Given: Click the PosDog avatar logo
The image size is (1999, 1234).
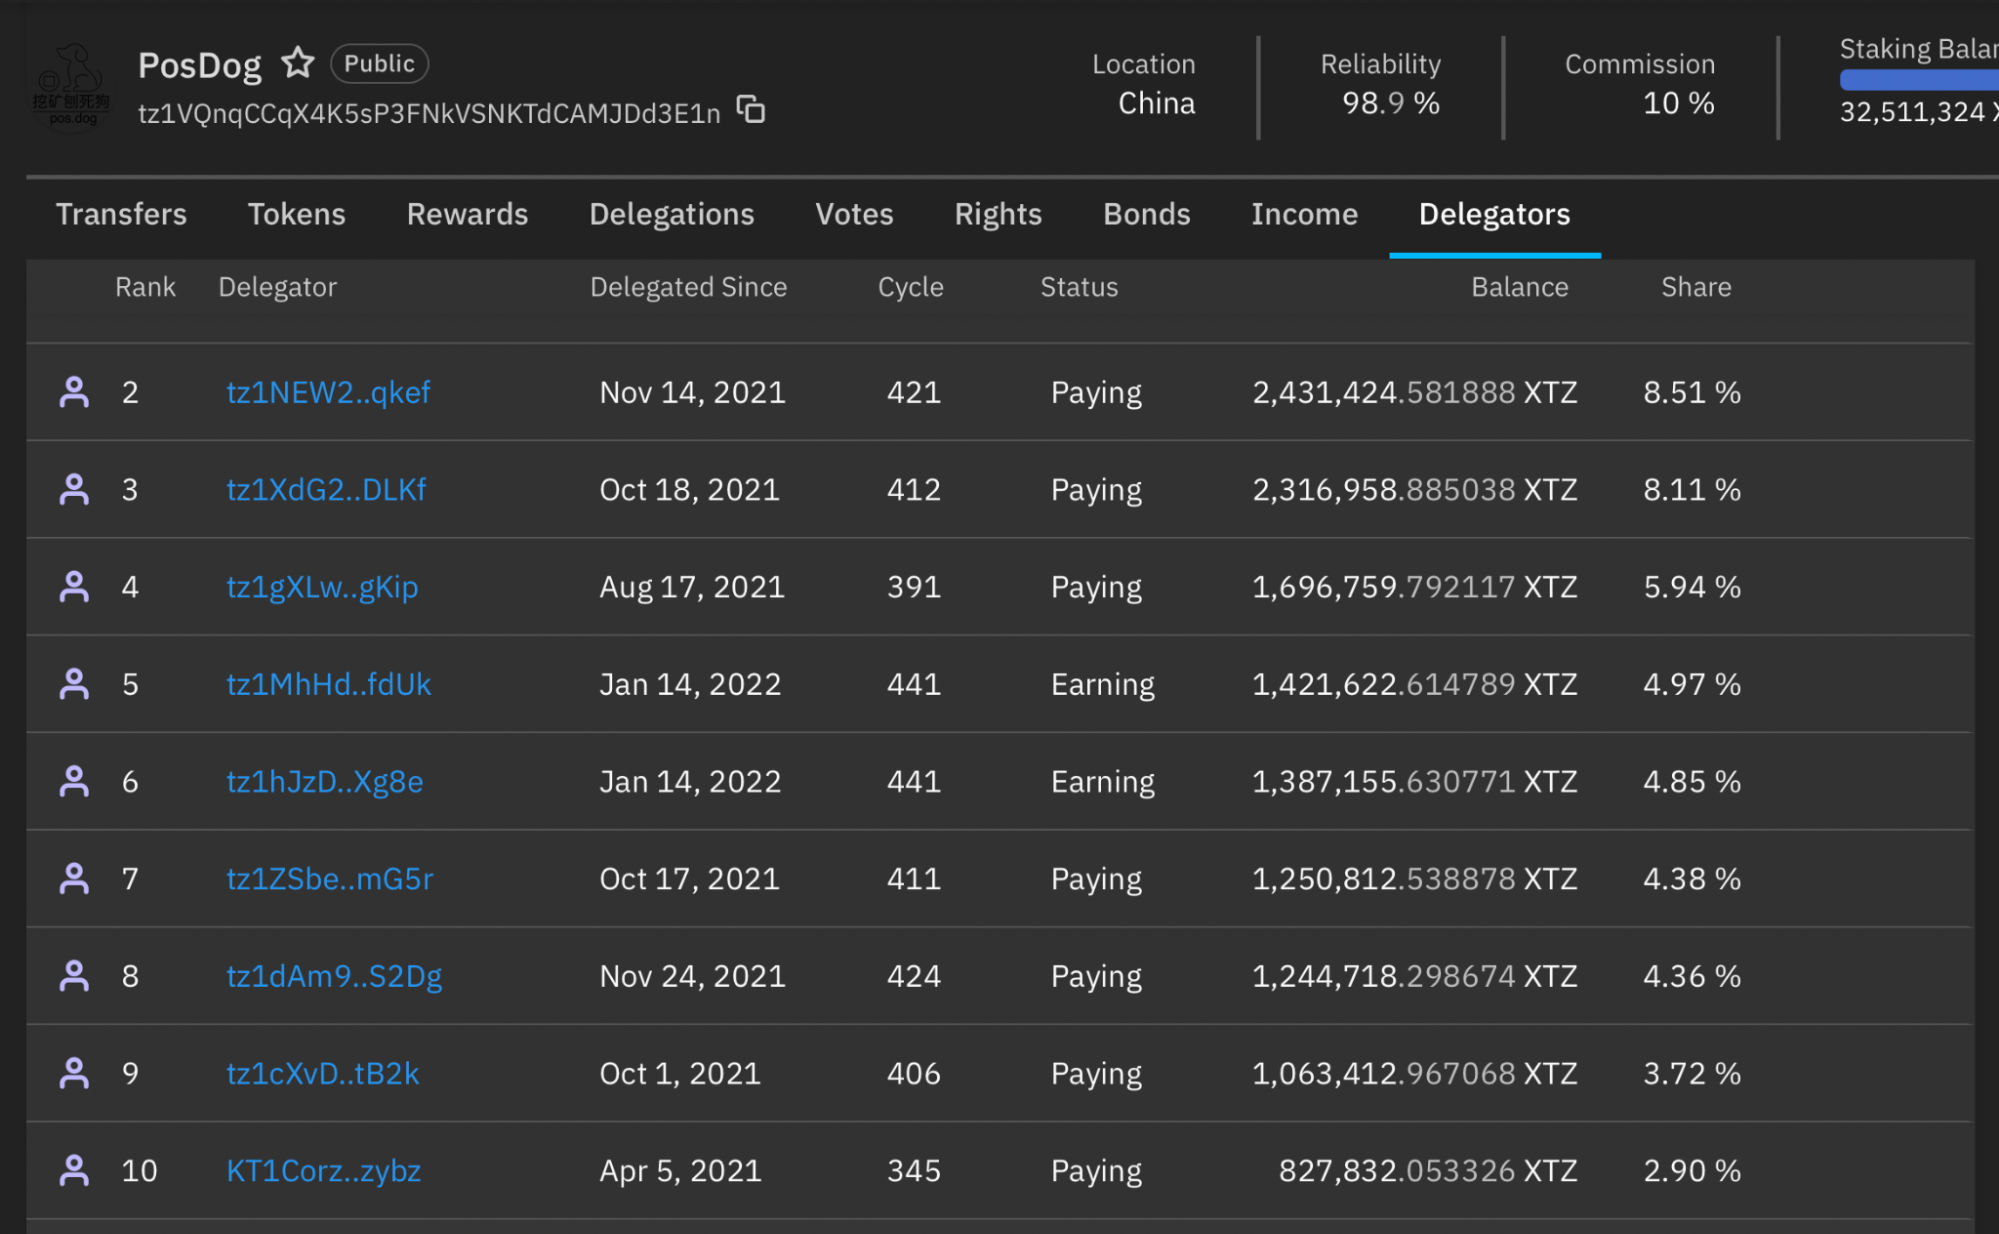Looking at the screenshot, I should coord(71,87).
